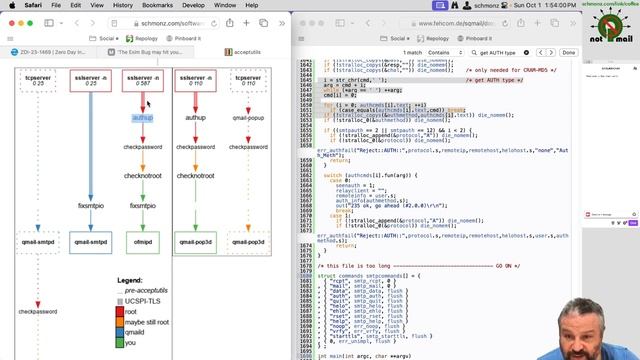Show tab overview in right Safari window

[x=555, y=23]
